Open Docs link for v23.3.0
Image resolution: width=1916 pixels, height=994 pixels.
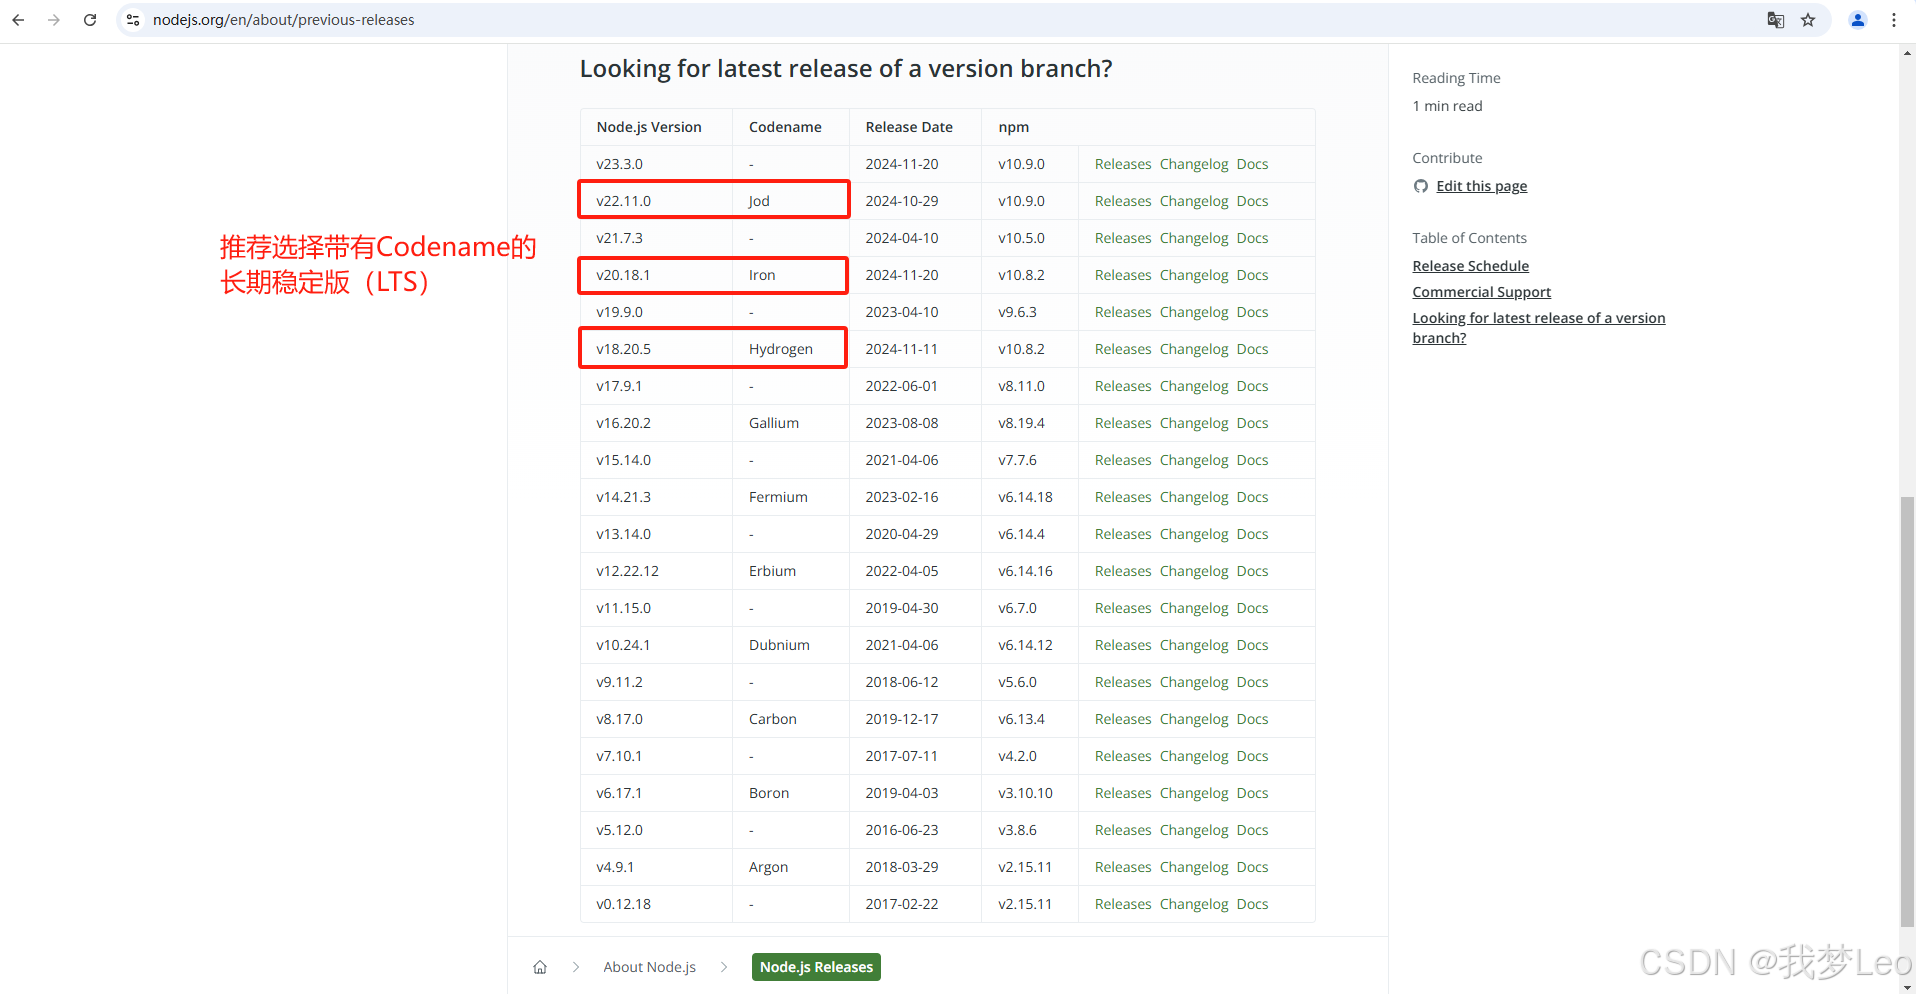[x=1252, y=164]
